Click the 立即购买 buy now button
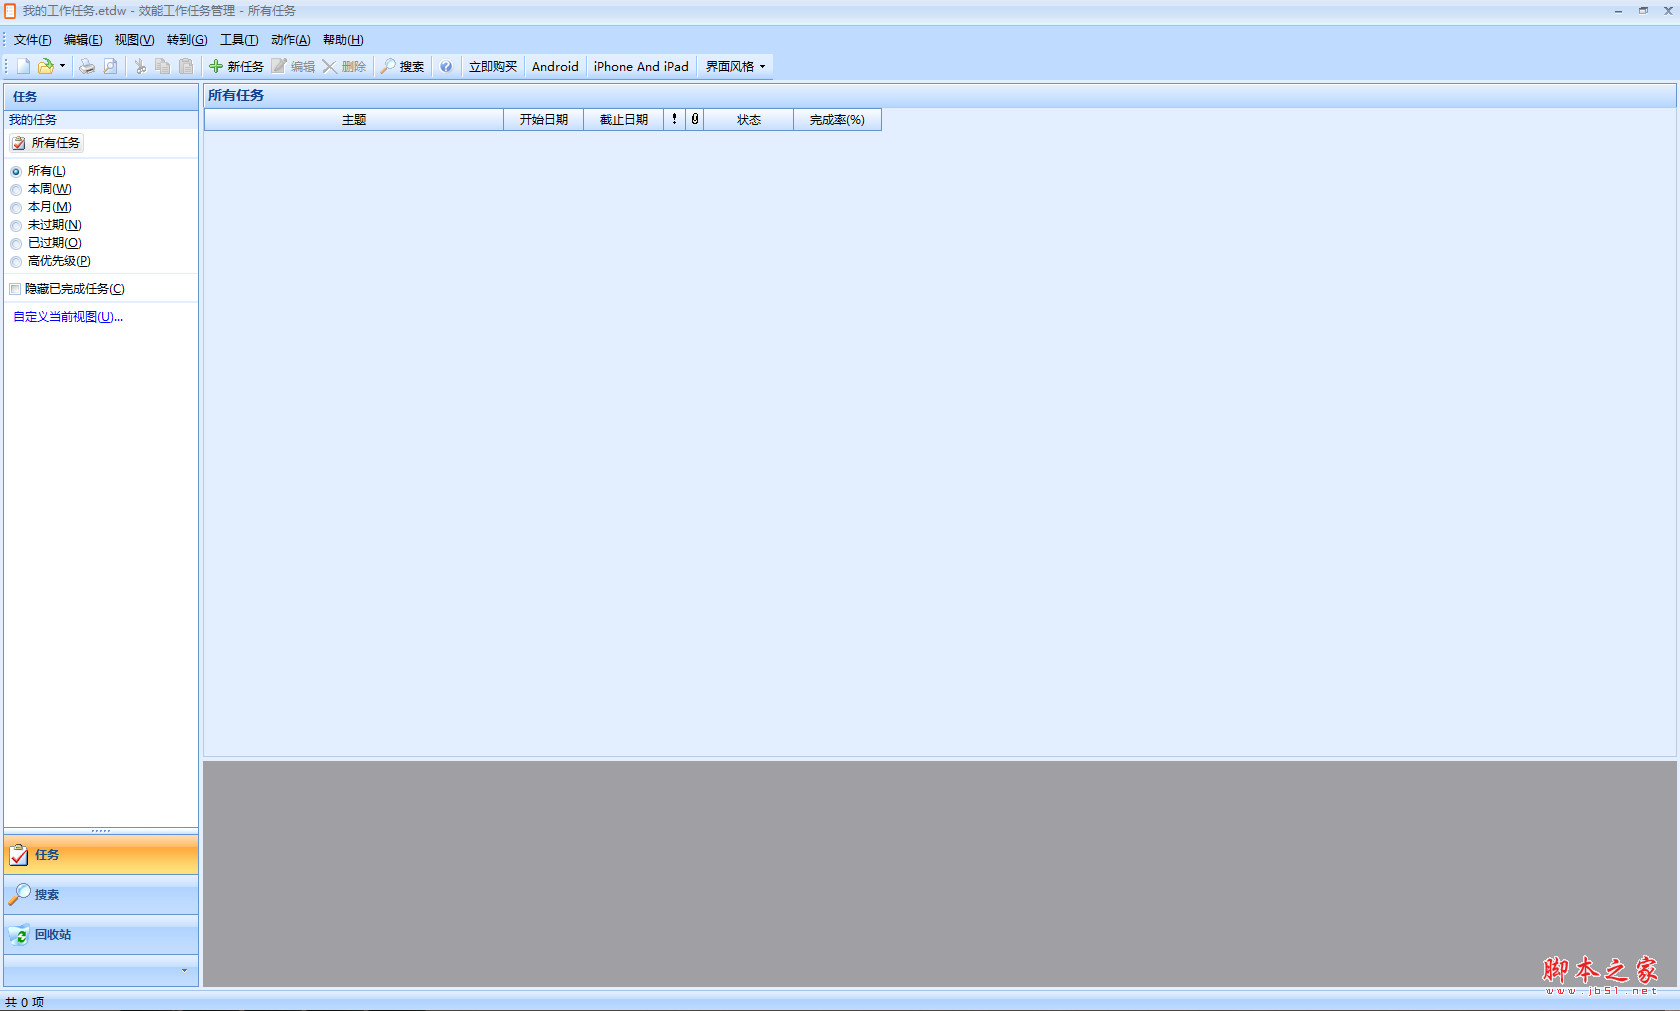This screenshot has height=1011, width=1680. tap(493, 66)
